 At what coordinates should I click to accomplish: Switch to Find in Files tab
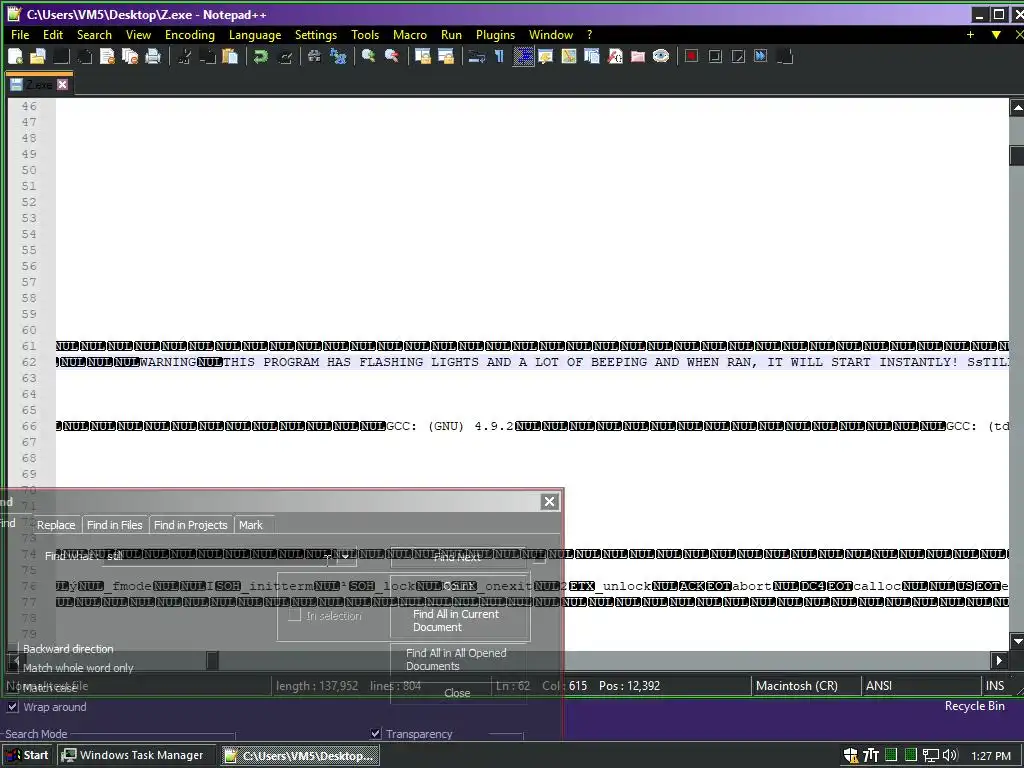pos(114,525)
